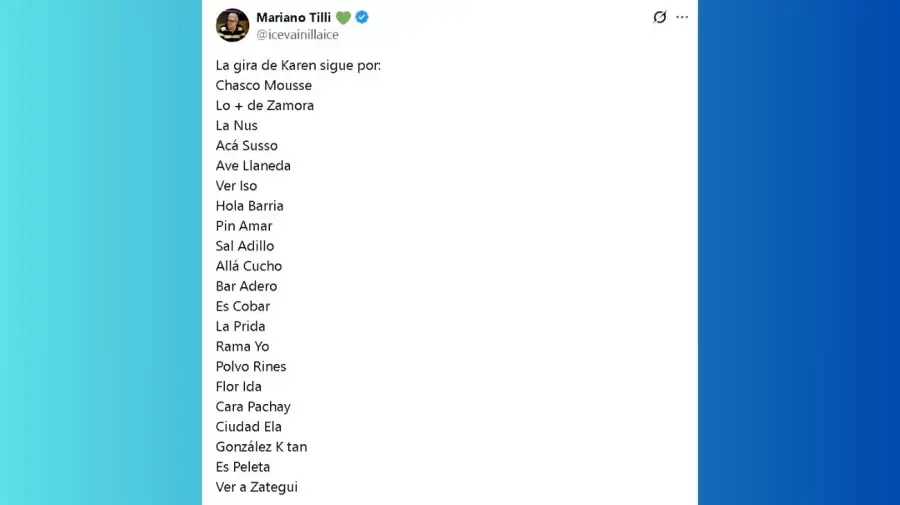Screen dimensions: 900x505
Task: Click the green heart emoji by name
Action: click(343, 17)
